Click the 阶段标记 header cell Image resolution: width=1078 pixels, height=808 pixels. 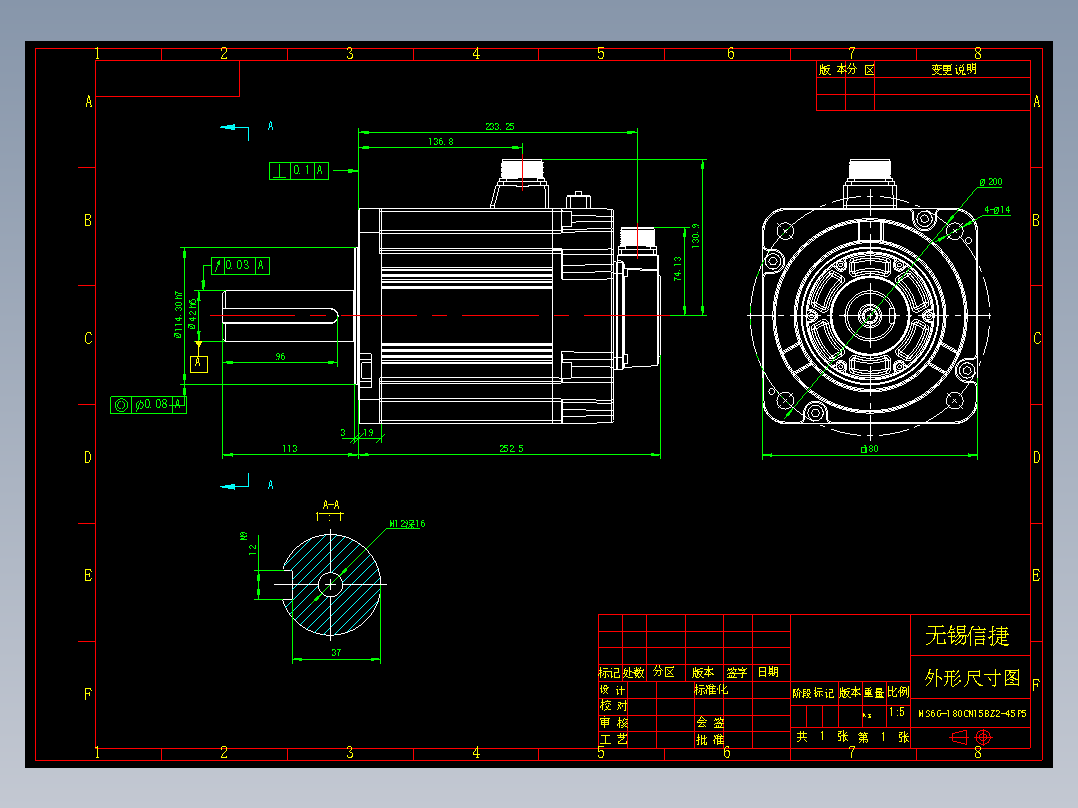click(x=813, y=693)
